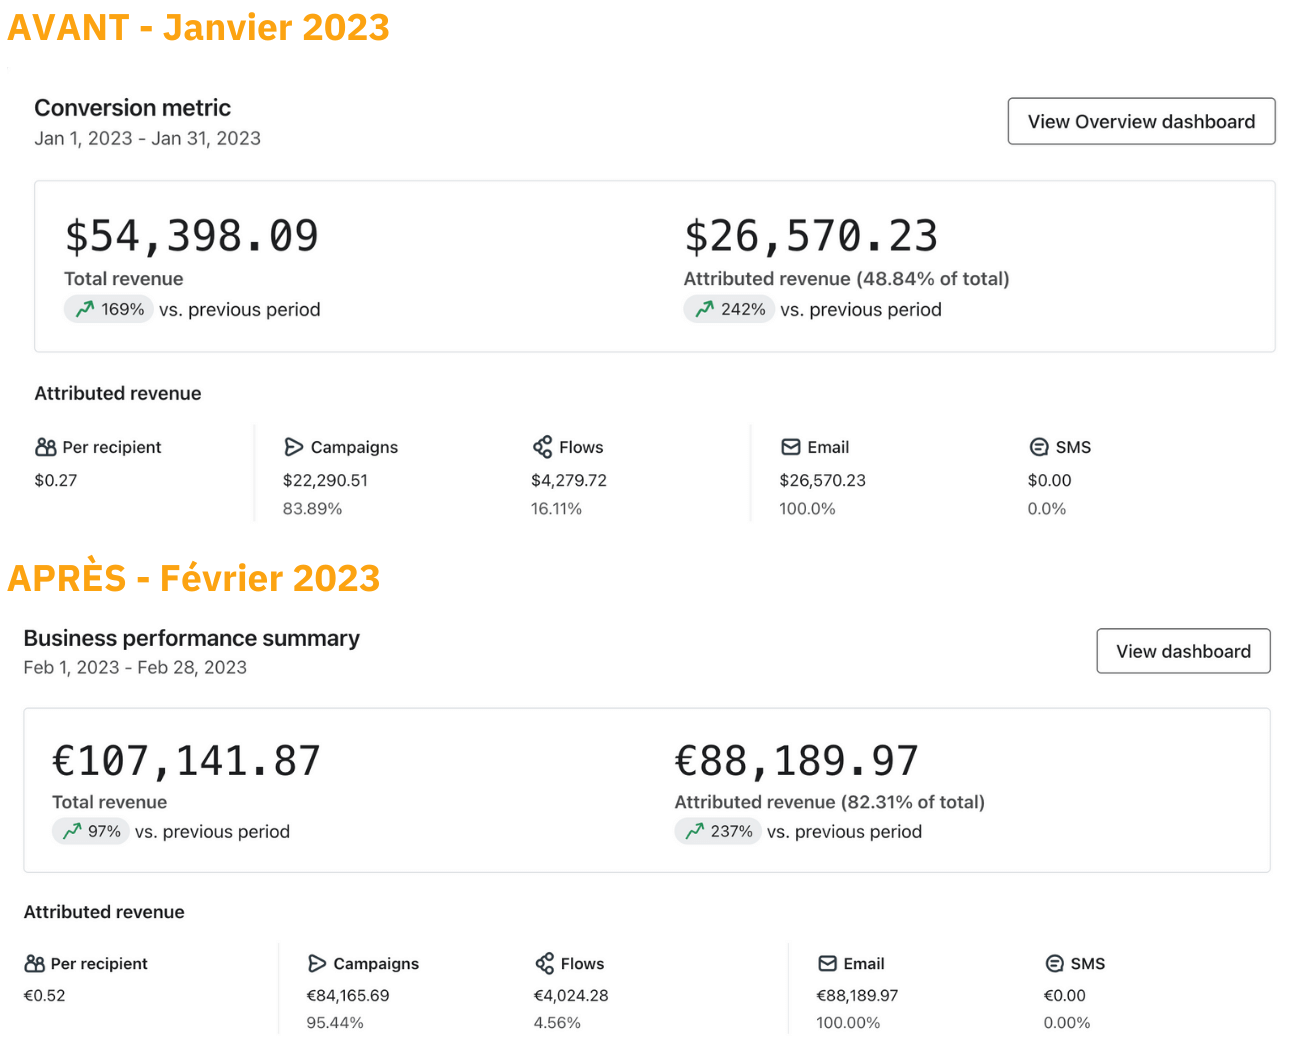Click the Per recipient people icon in February panel

35,963
